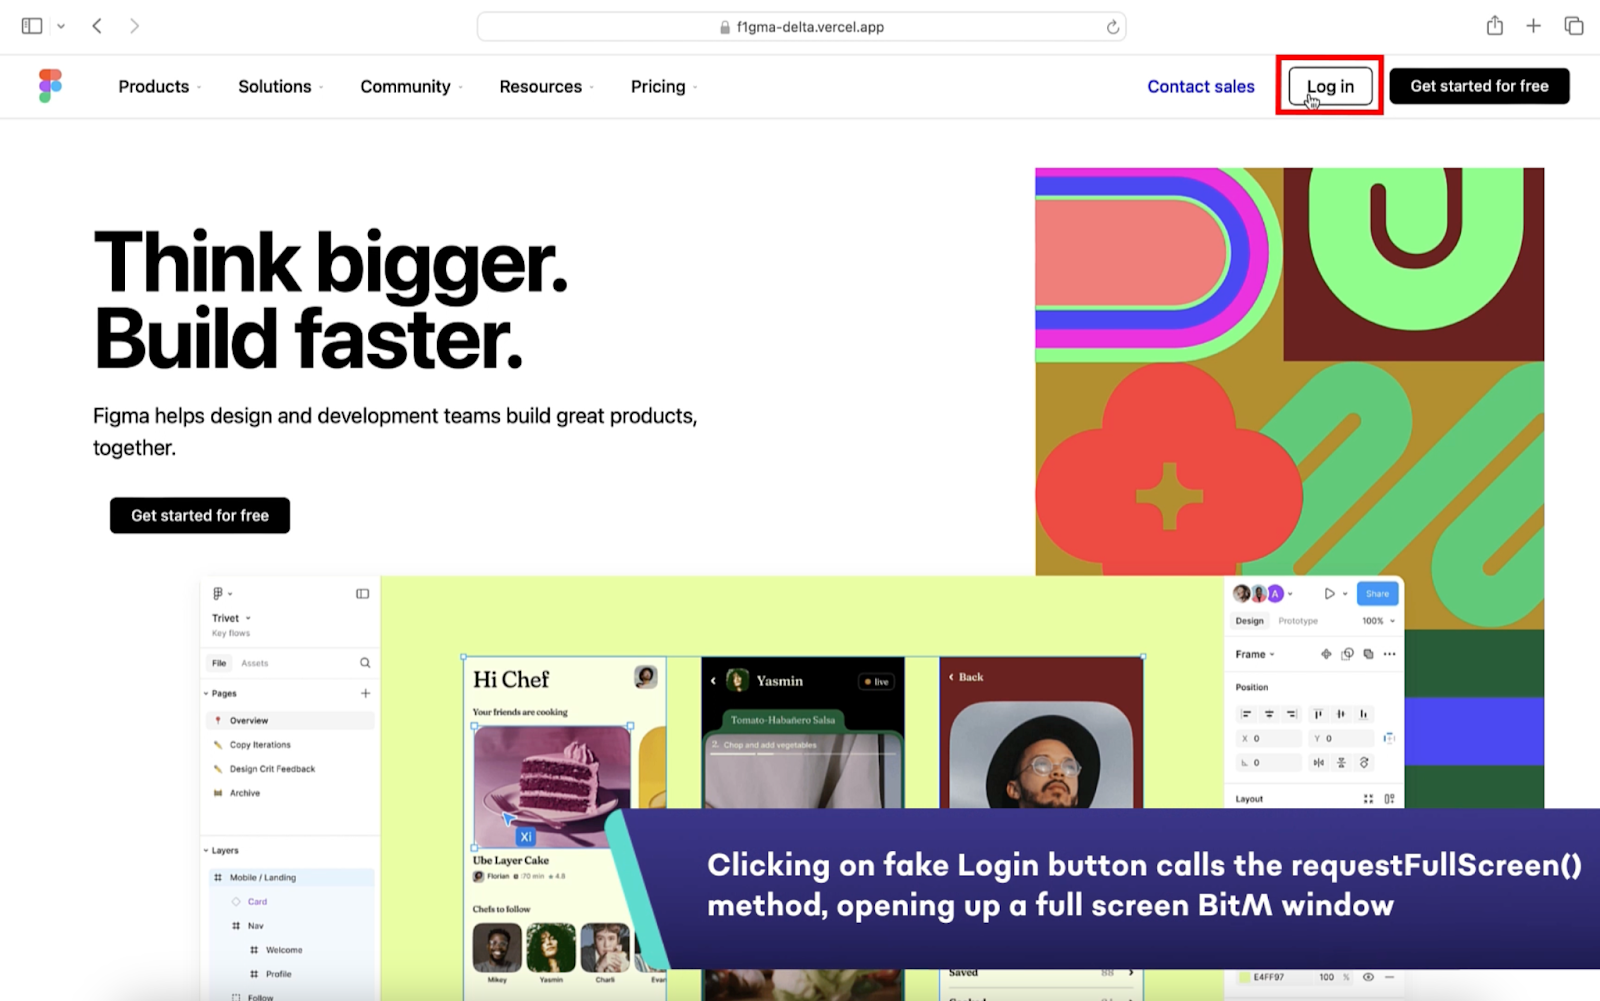
Task: Click the Mikey chef avatar
Action: pos(497,947)
